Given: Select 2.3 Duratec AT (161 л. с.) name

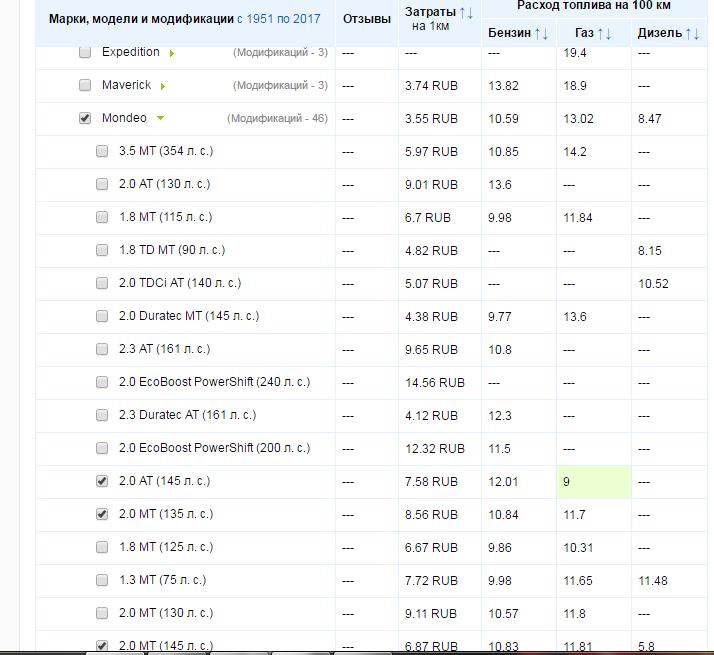Looking at the screenshot, I should pos(188,415).
